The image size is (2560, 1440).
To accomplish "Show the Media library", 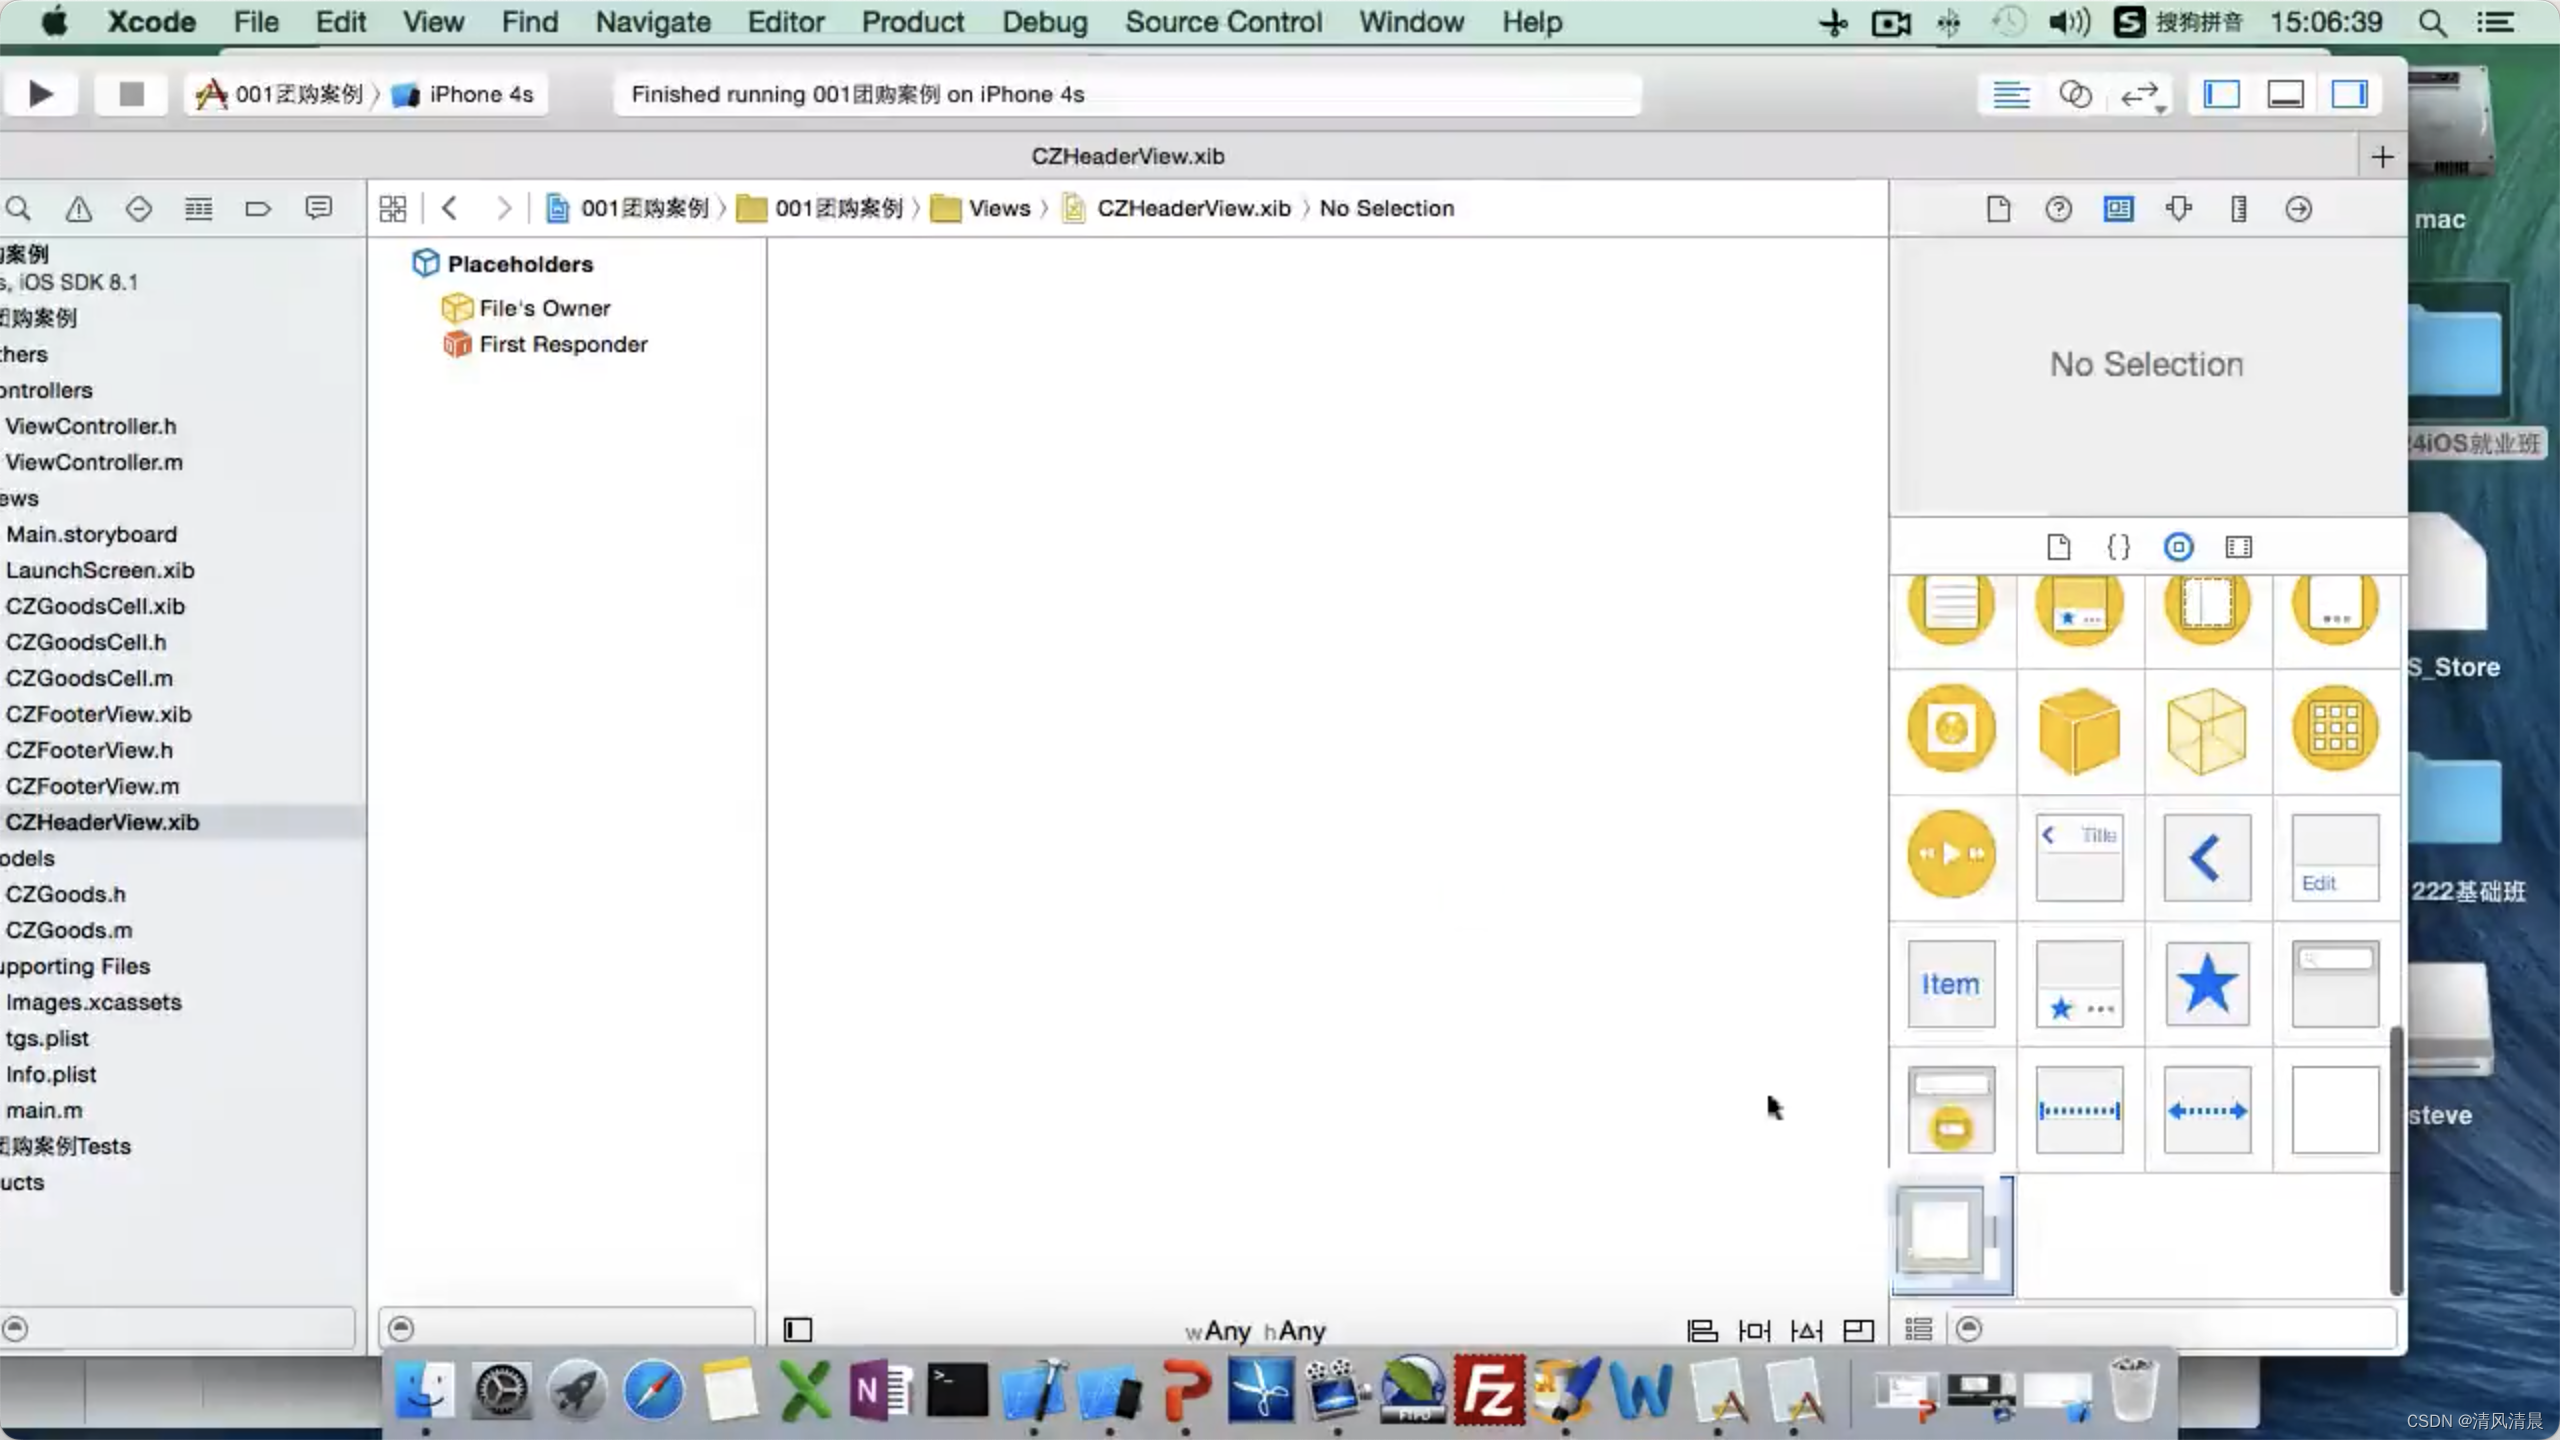I will click(2238, 547).
